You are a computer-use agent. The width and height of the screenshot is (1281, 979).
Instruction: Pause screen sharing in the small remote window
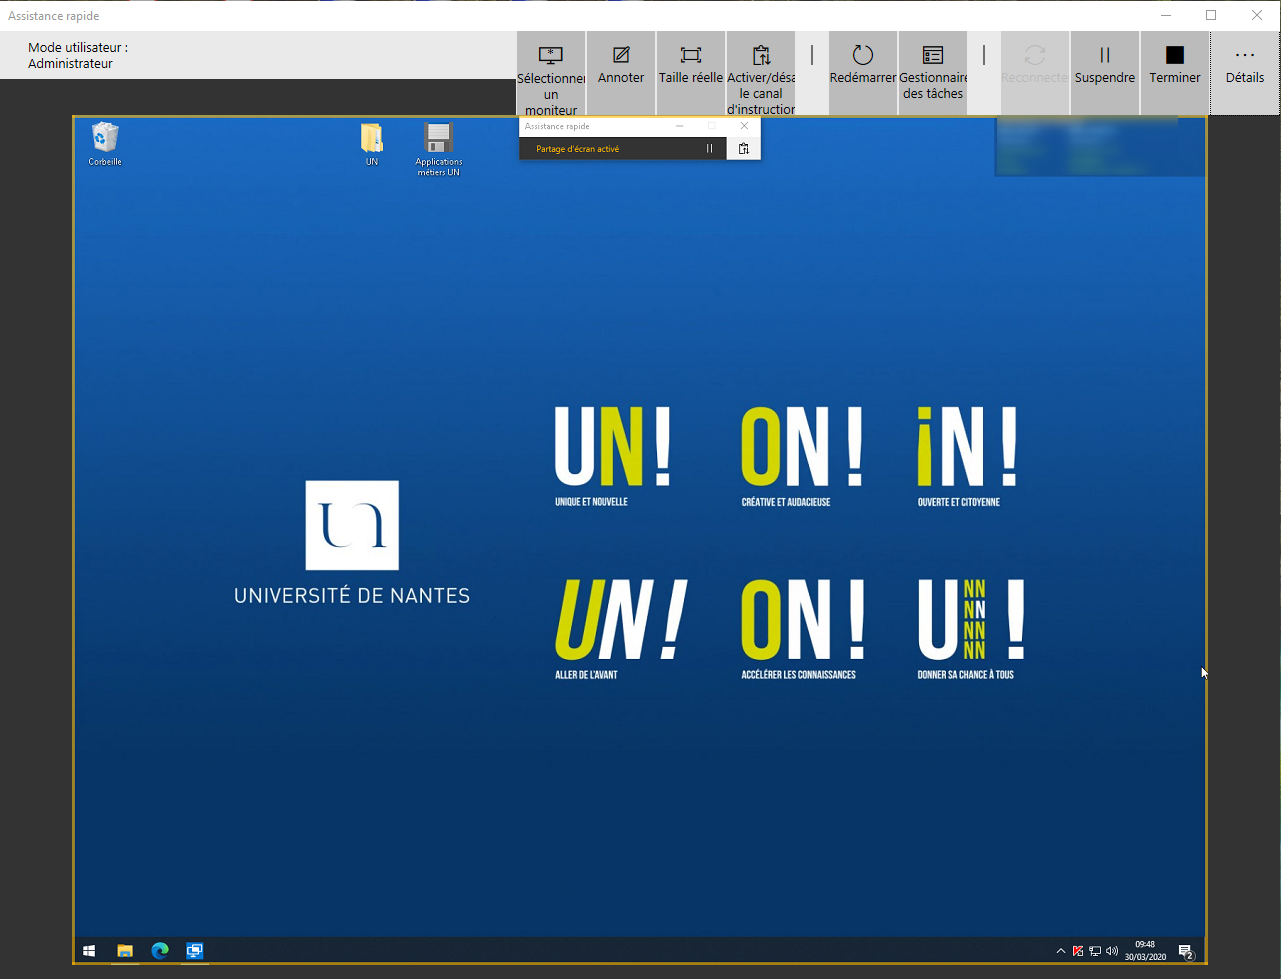pyautogui.click(x=710, y=149)
